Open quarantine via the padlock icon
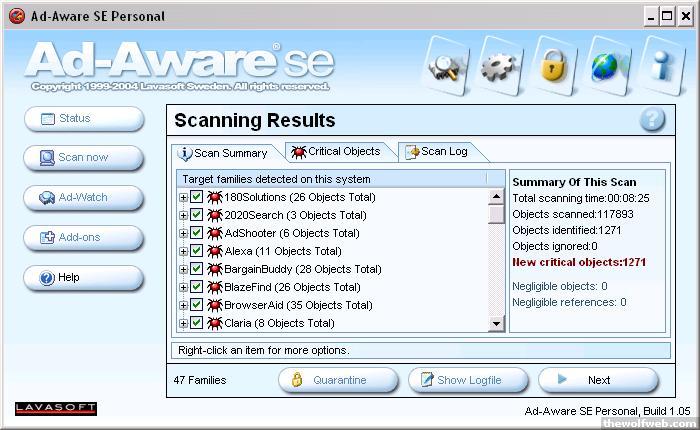This screenshot has width=700, height=430. point(551,65)
